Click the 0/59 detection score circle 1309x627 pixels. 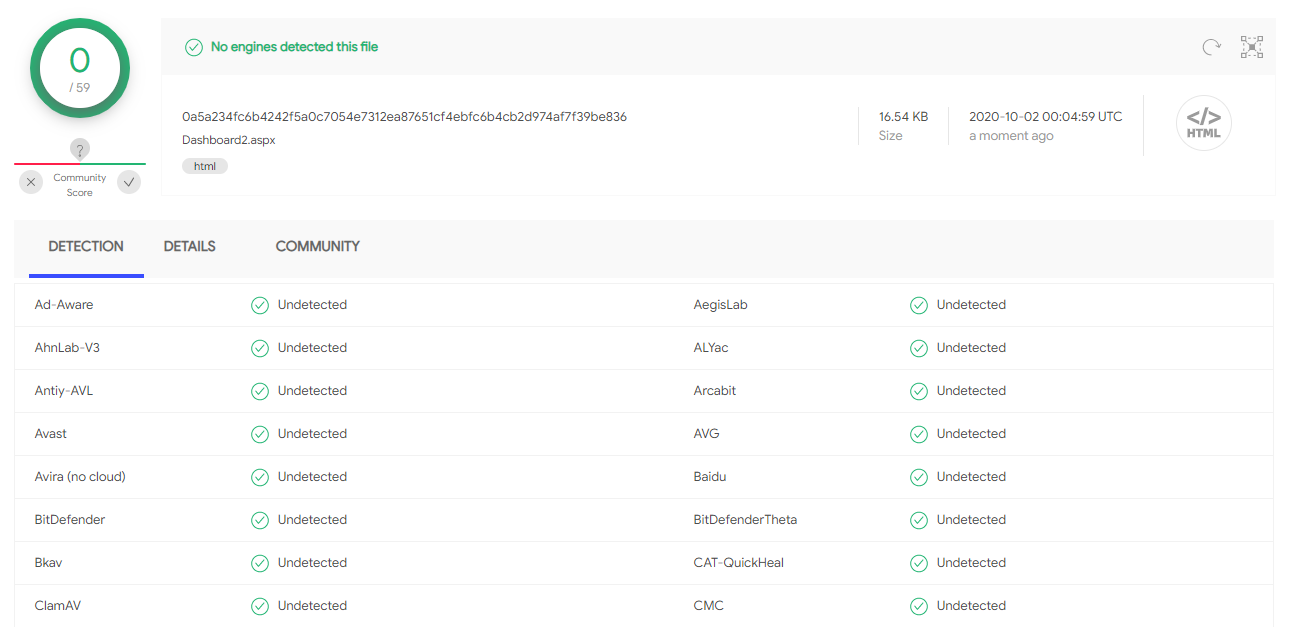[80, 68]
